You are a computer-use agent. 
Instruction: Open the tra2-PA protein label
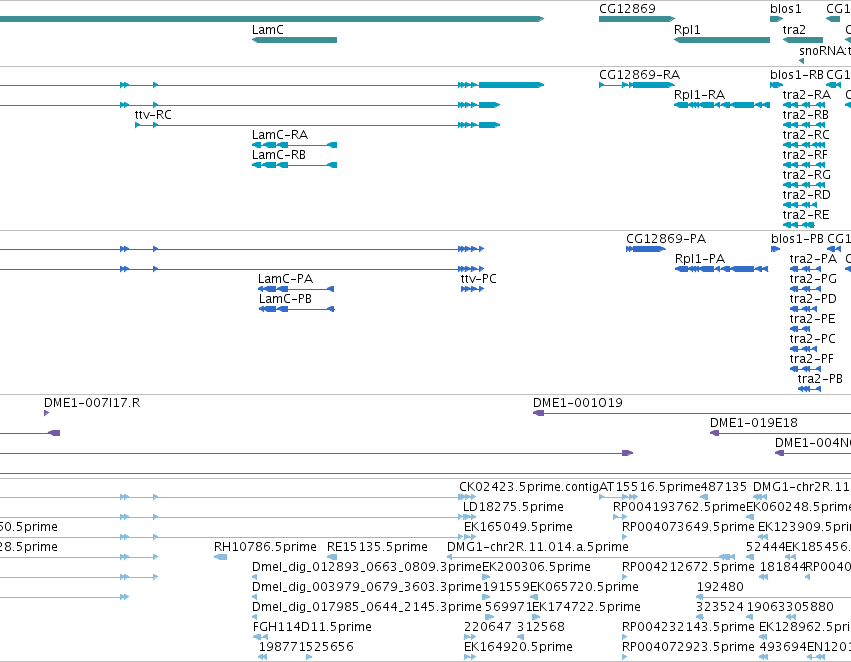[x=813, y=259]
